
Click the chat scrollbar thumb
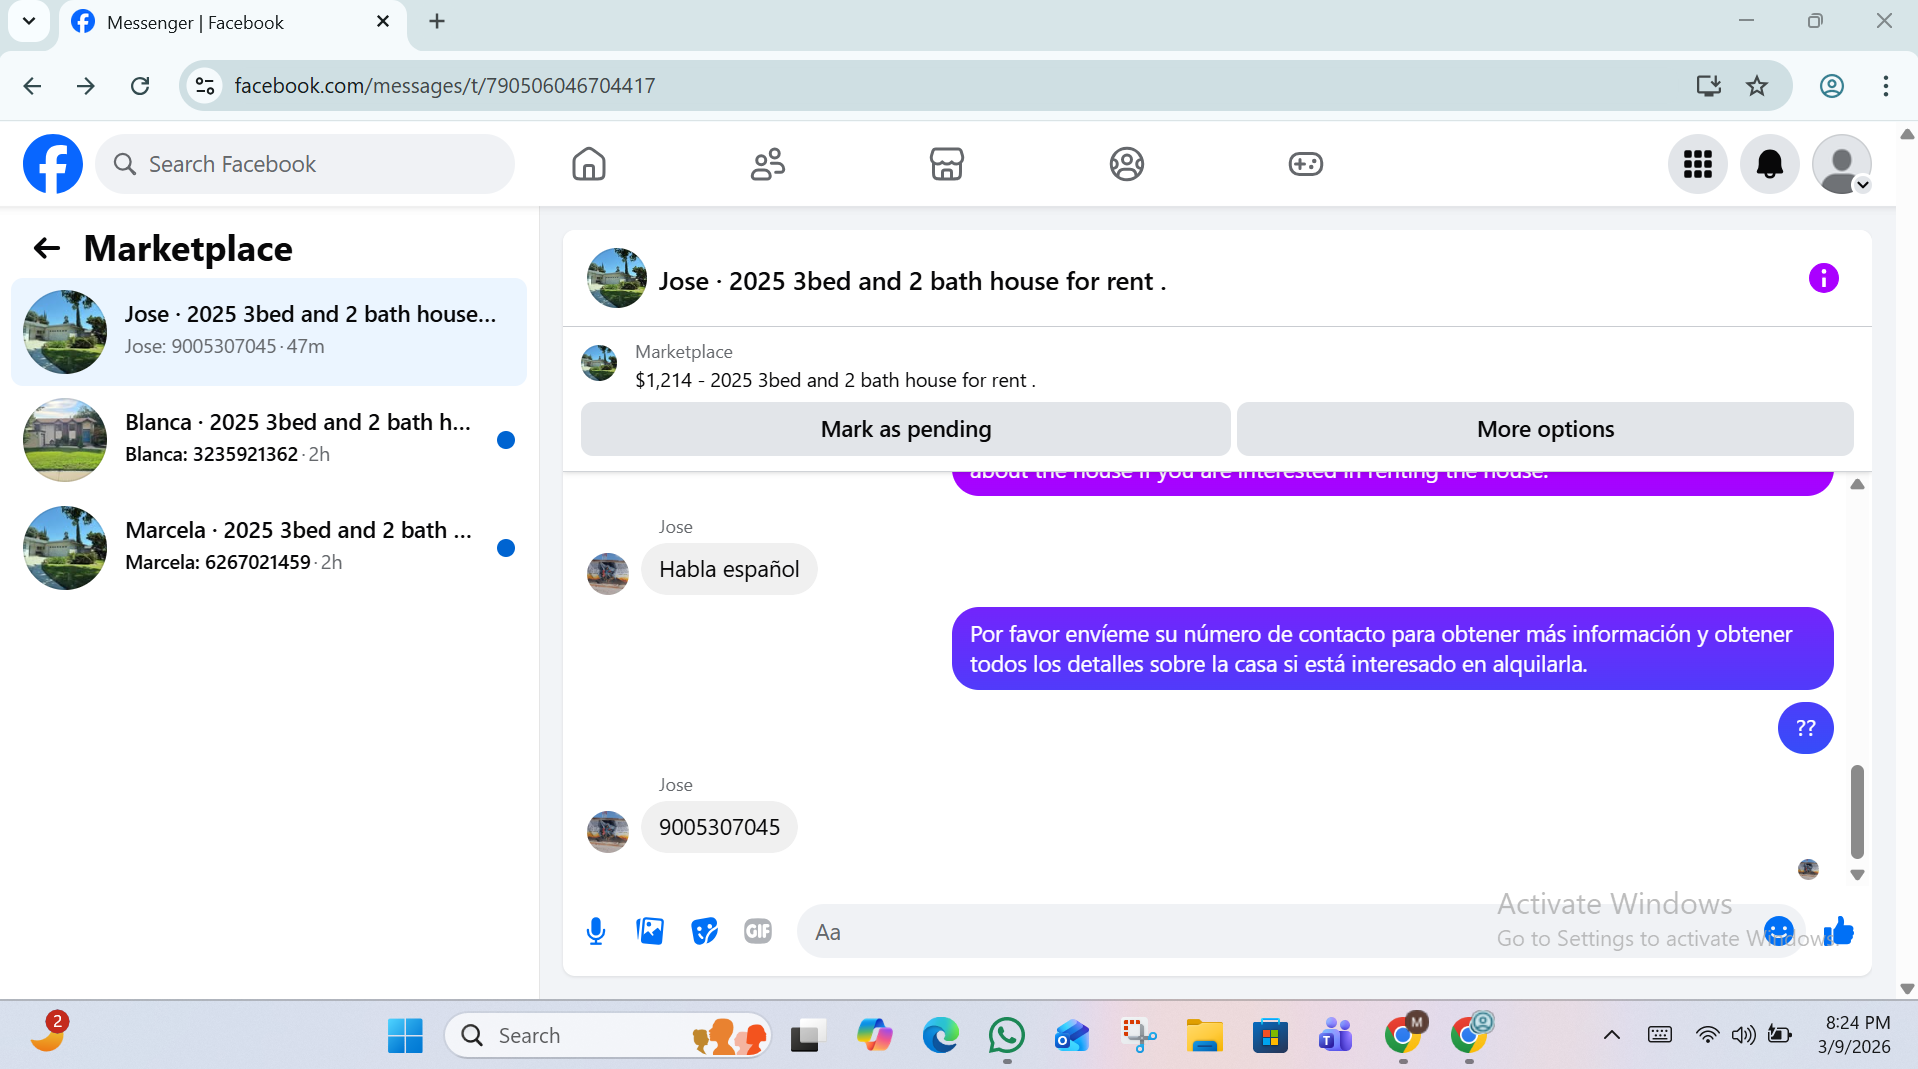[1857, 812]
